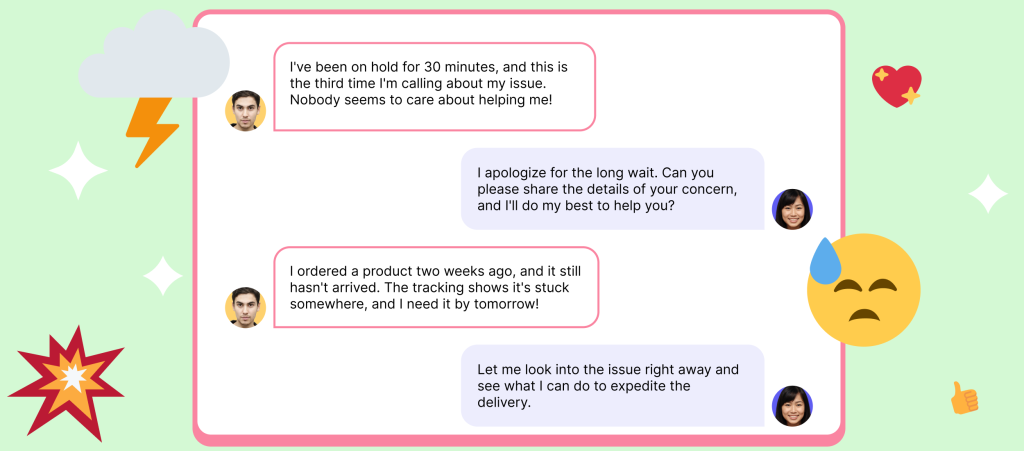Click the orange lightning bolt
This screenshot has height=451, width=1024.
click(x=153, y=131)
